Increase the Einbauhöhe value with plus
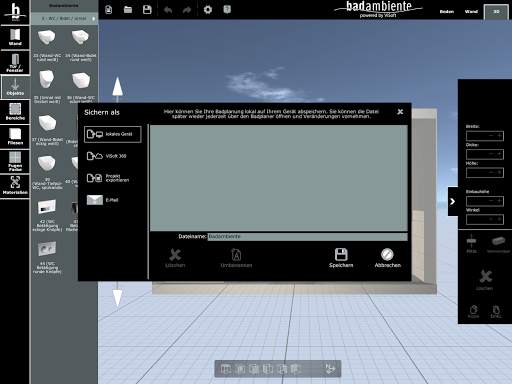Viewport: 512px width, 384px height. [x=499, y=201]
